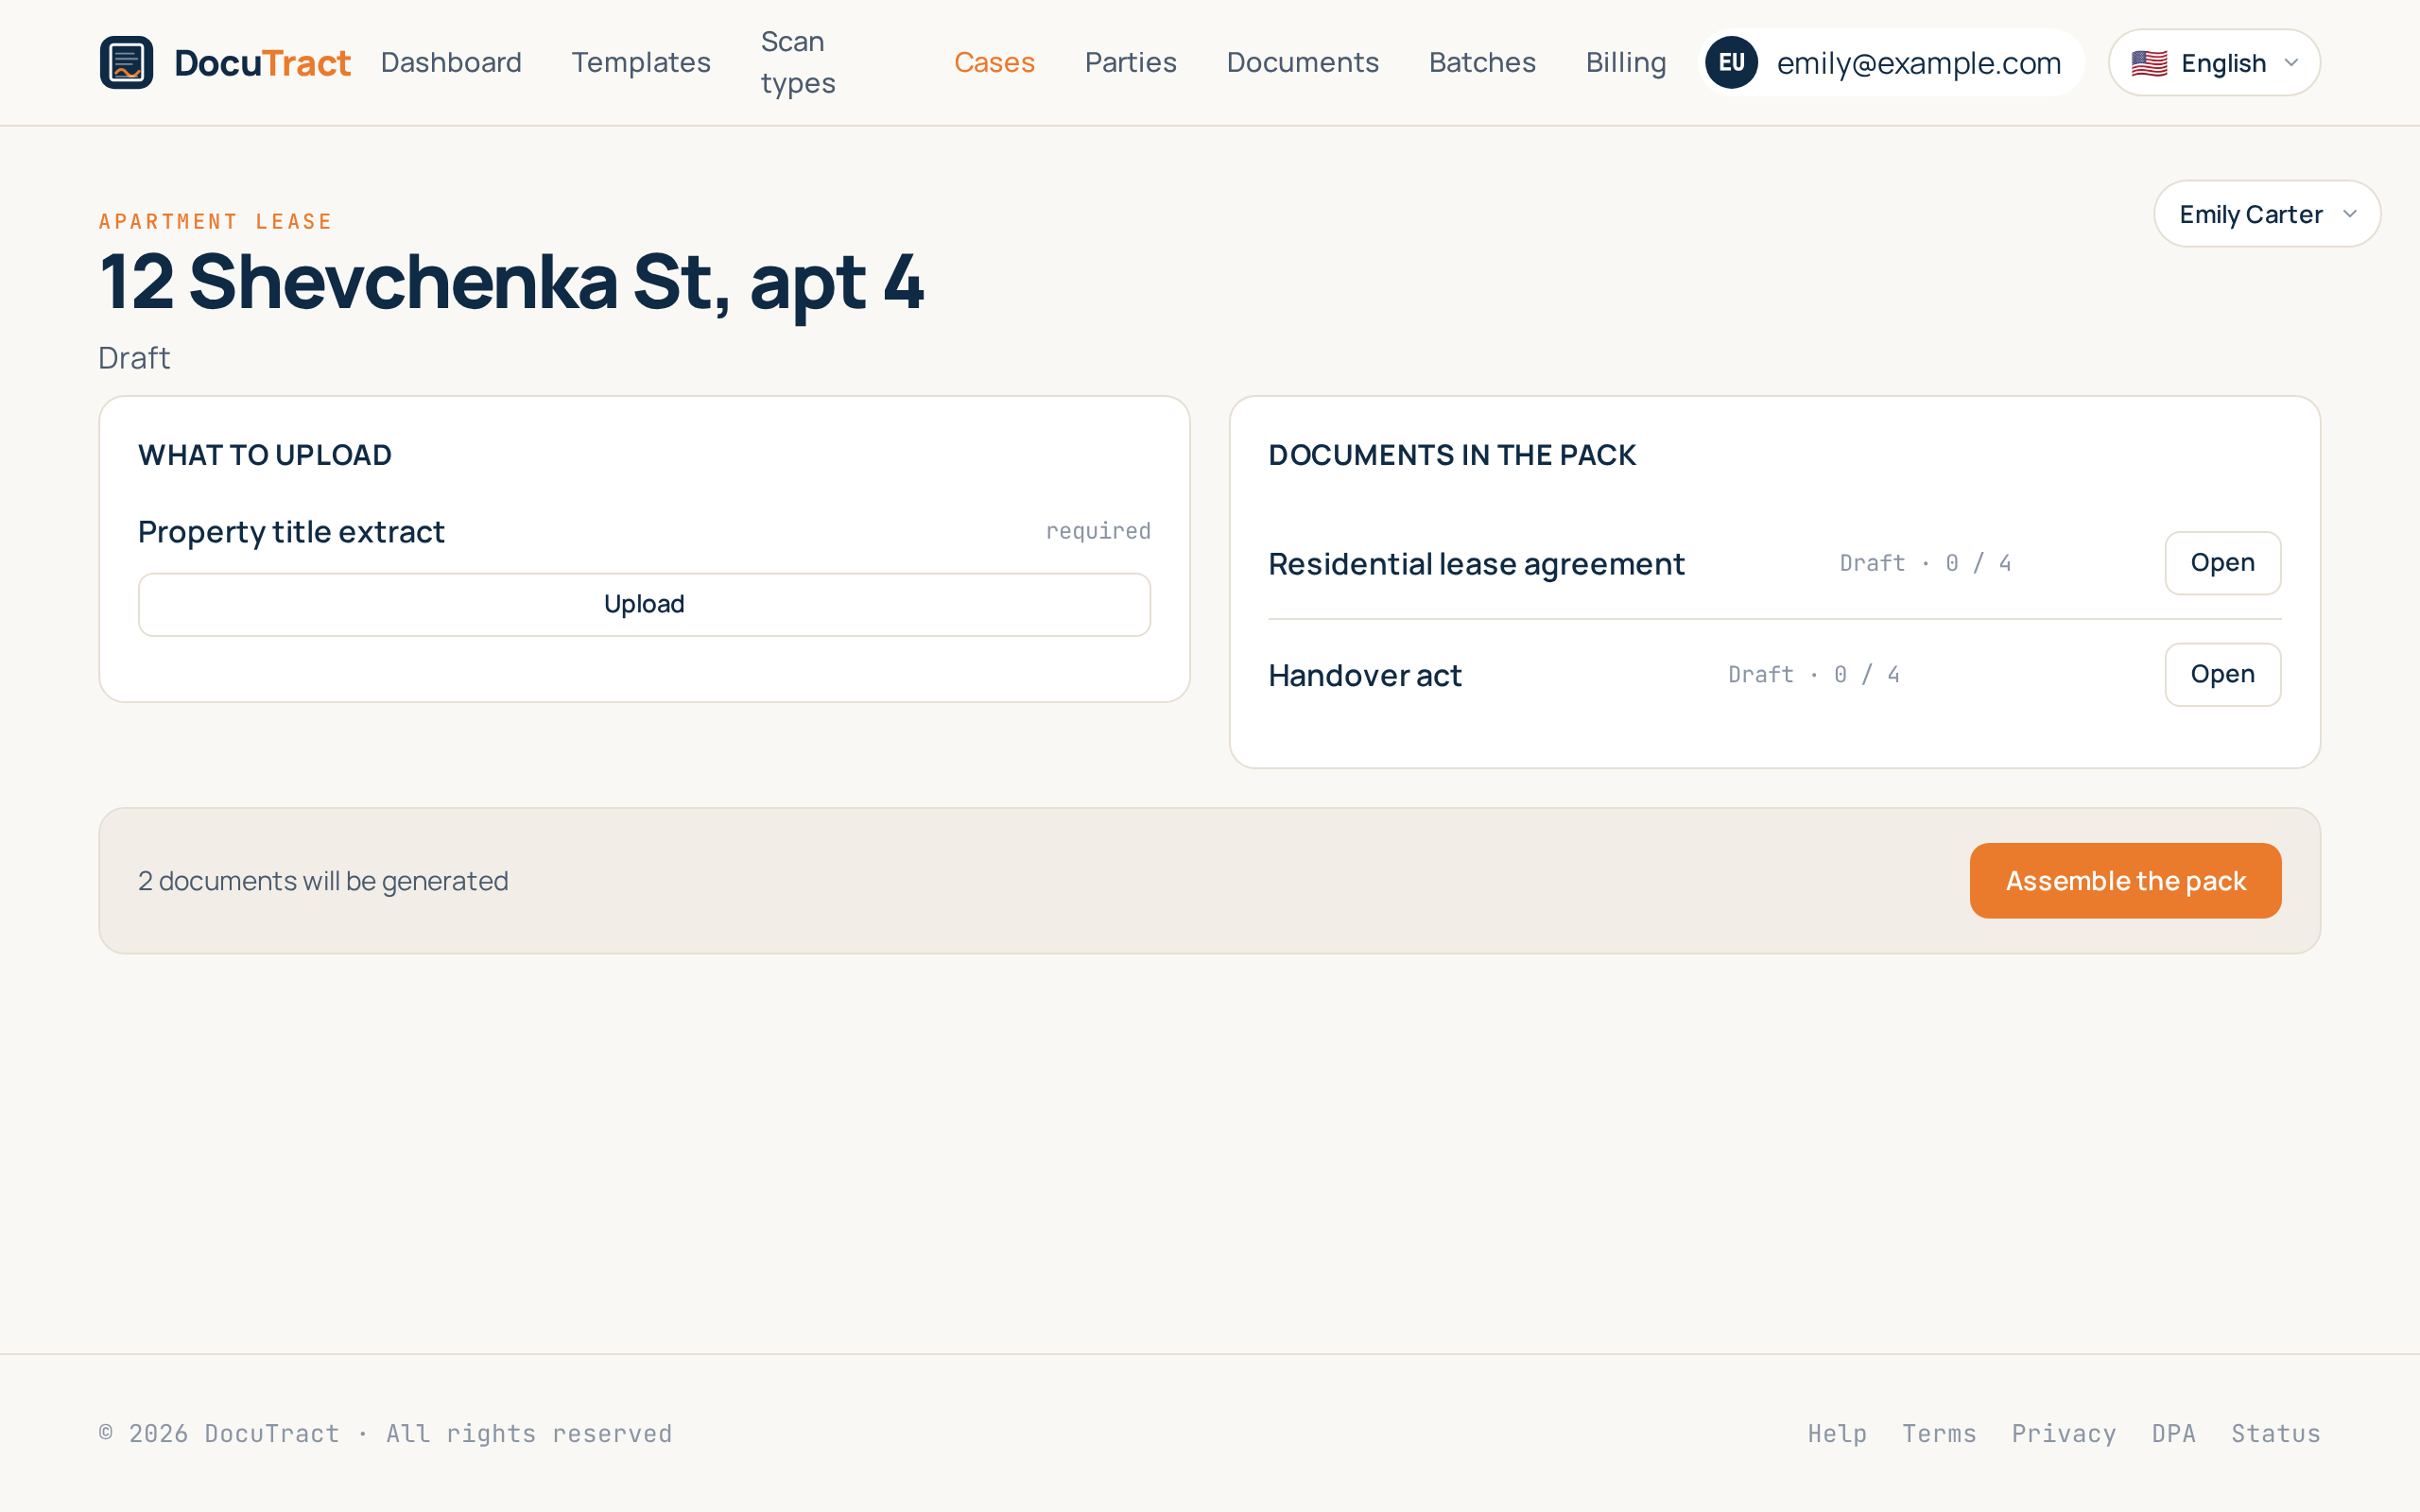Click the "DOCUMENTS IN THE PACK" heading
The image size is (2420, 1512).
(1452, 455)
